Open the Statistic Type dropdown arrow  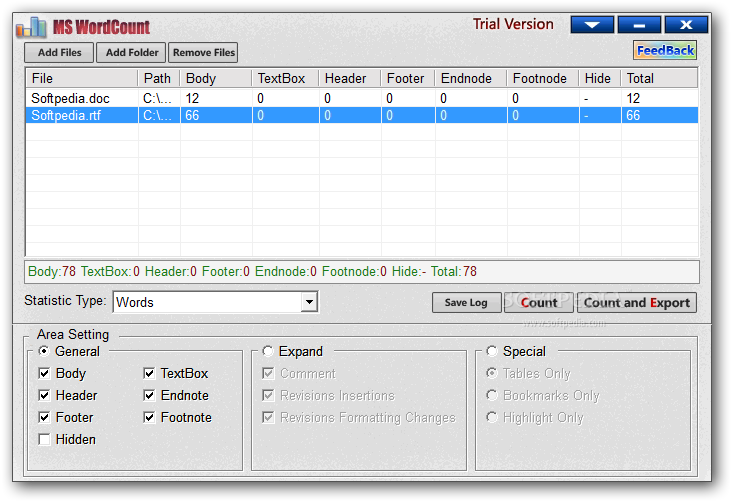309,302
